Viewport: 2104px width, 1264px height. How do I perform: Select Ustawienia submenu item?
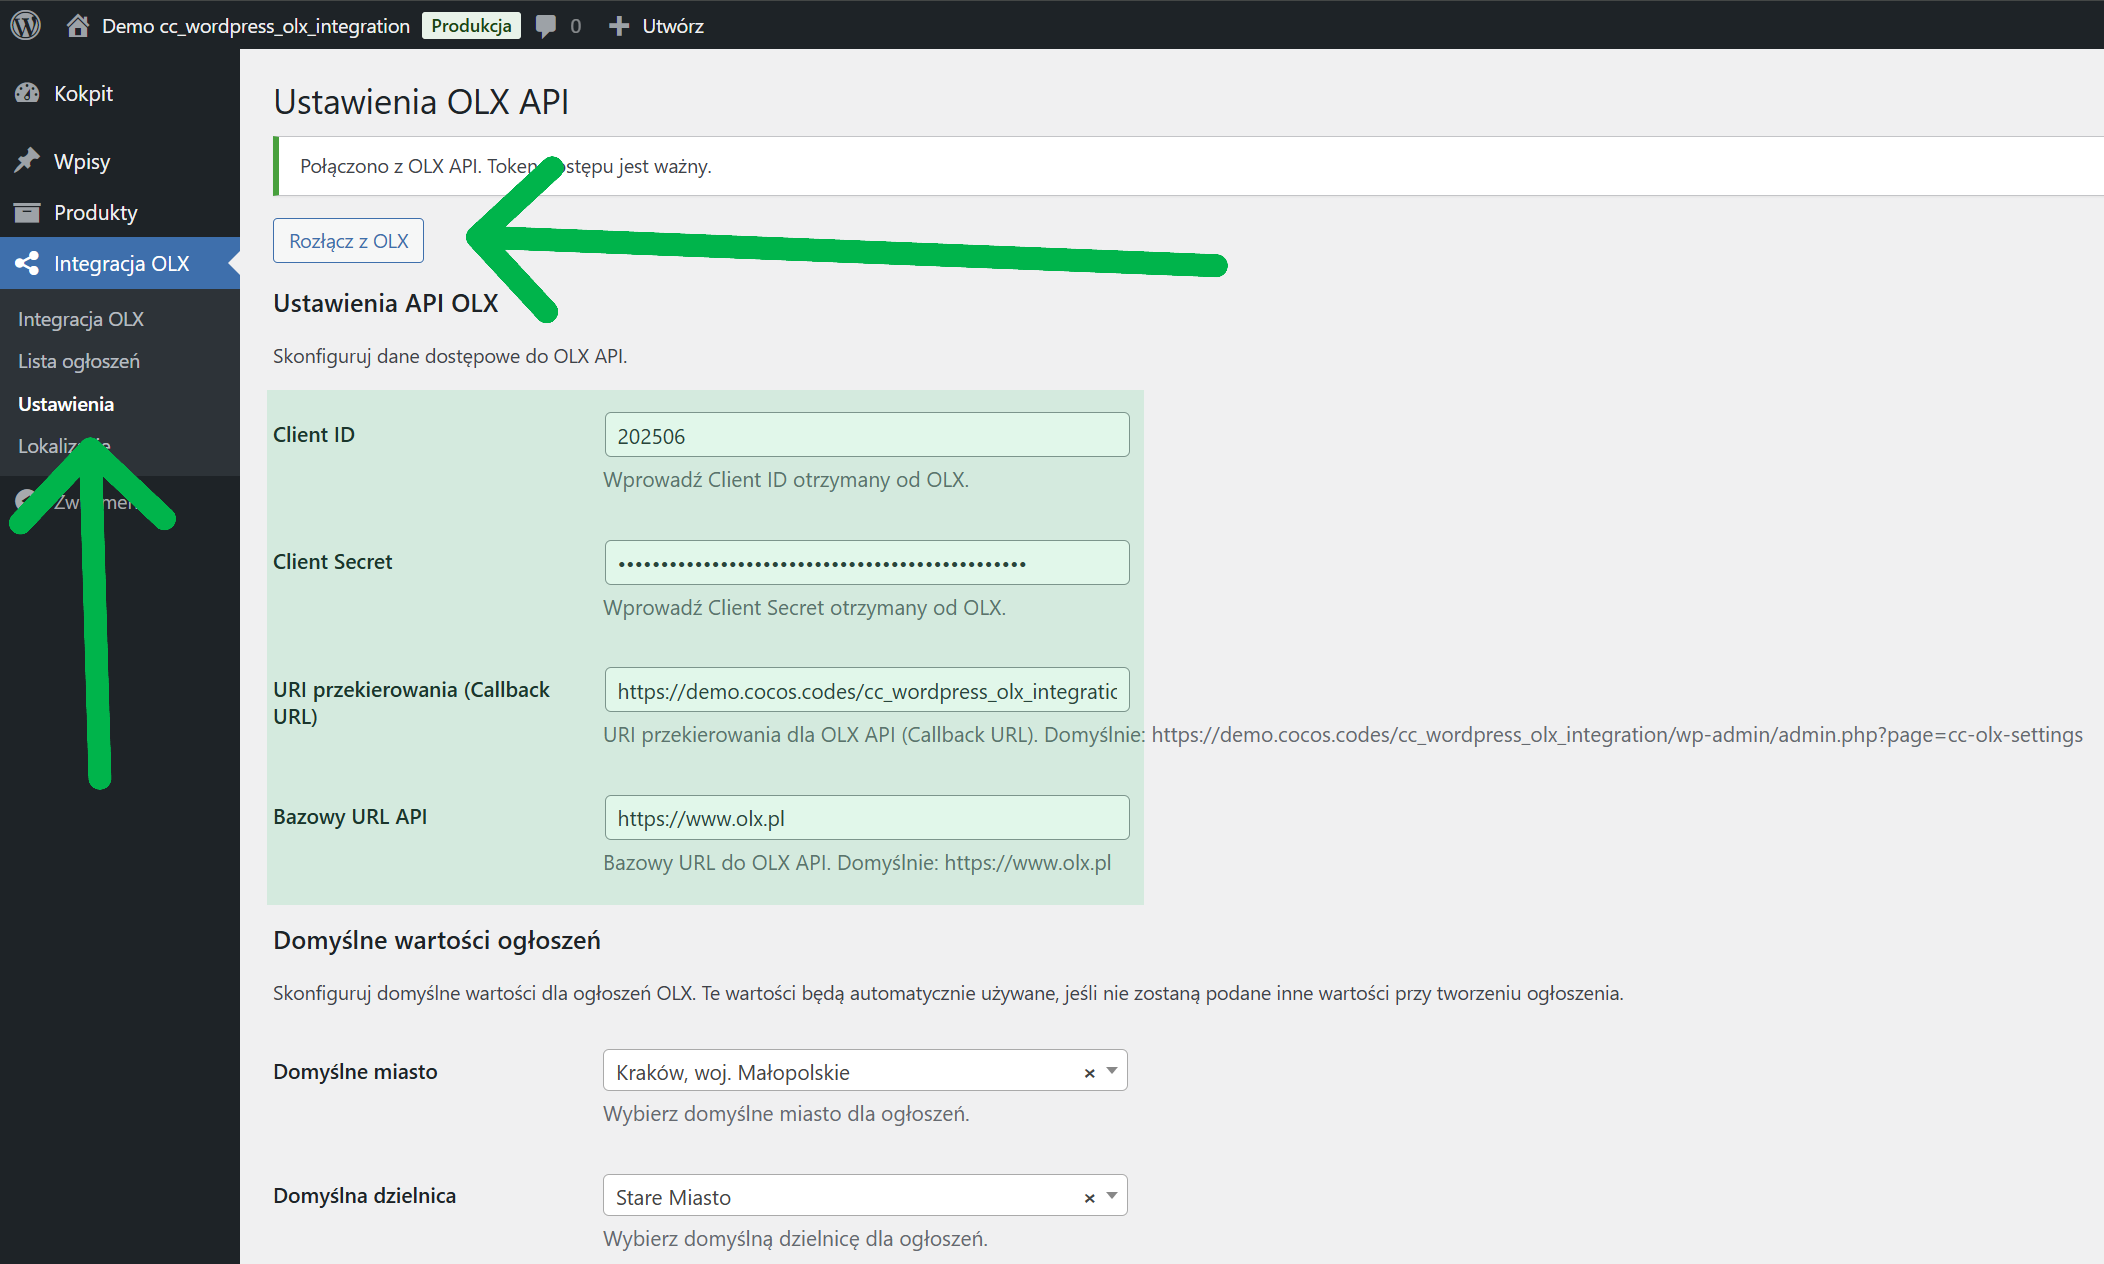tap(66, 404)
